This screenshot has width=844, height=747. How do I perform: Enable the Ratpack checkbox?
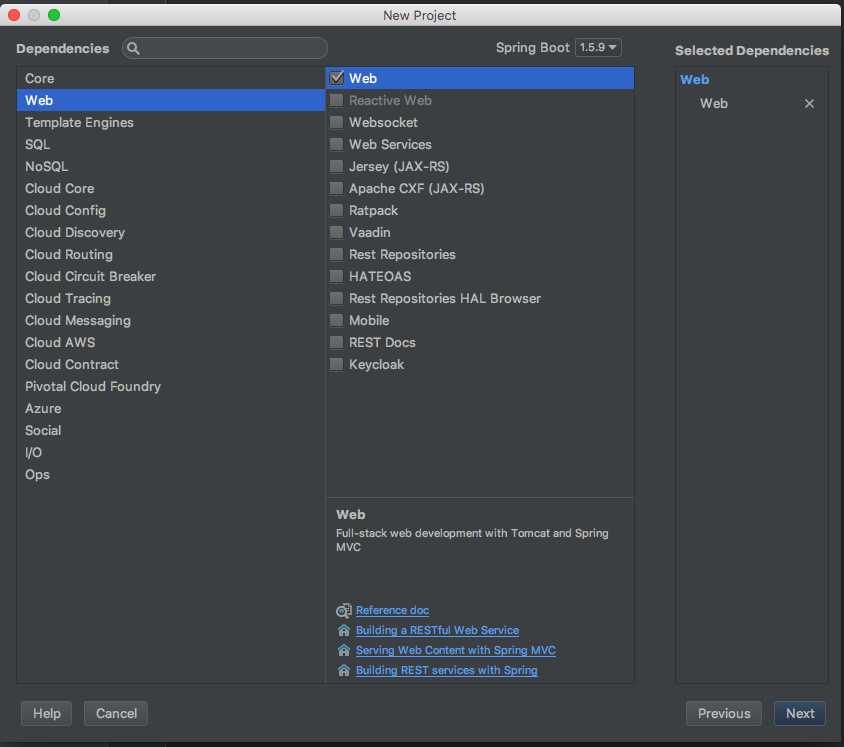(x=336, y=210)
